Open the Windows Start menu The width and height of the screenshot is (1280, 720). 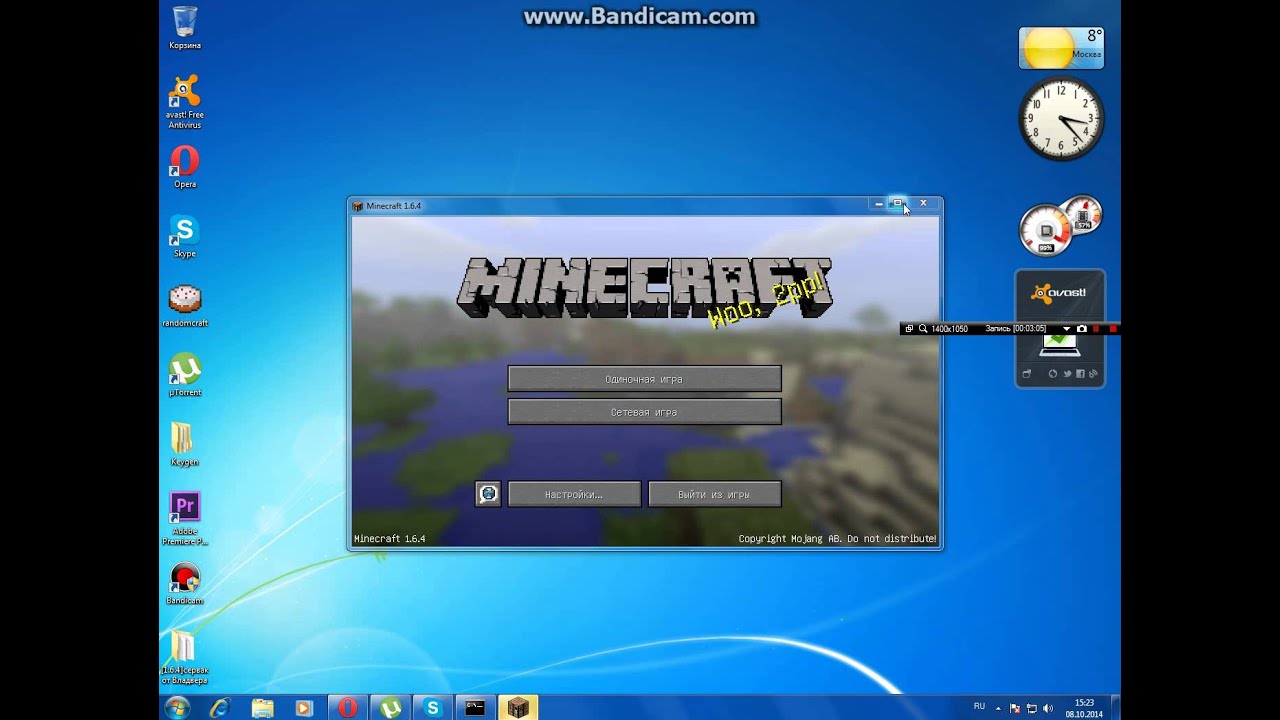pyautogui.click(x=177, y=708)
